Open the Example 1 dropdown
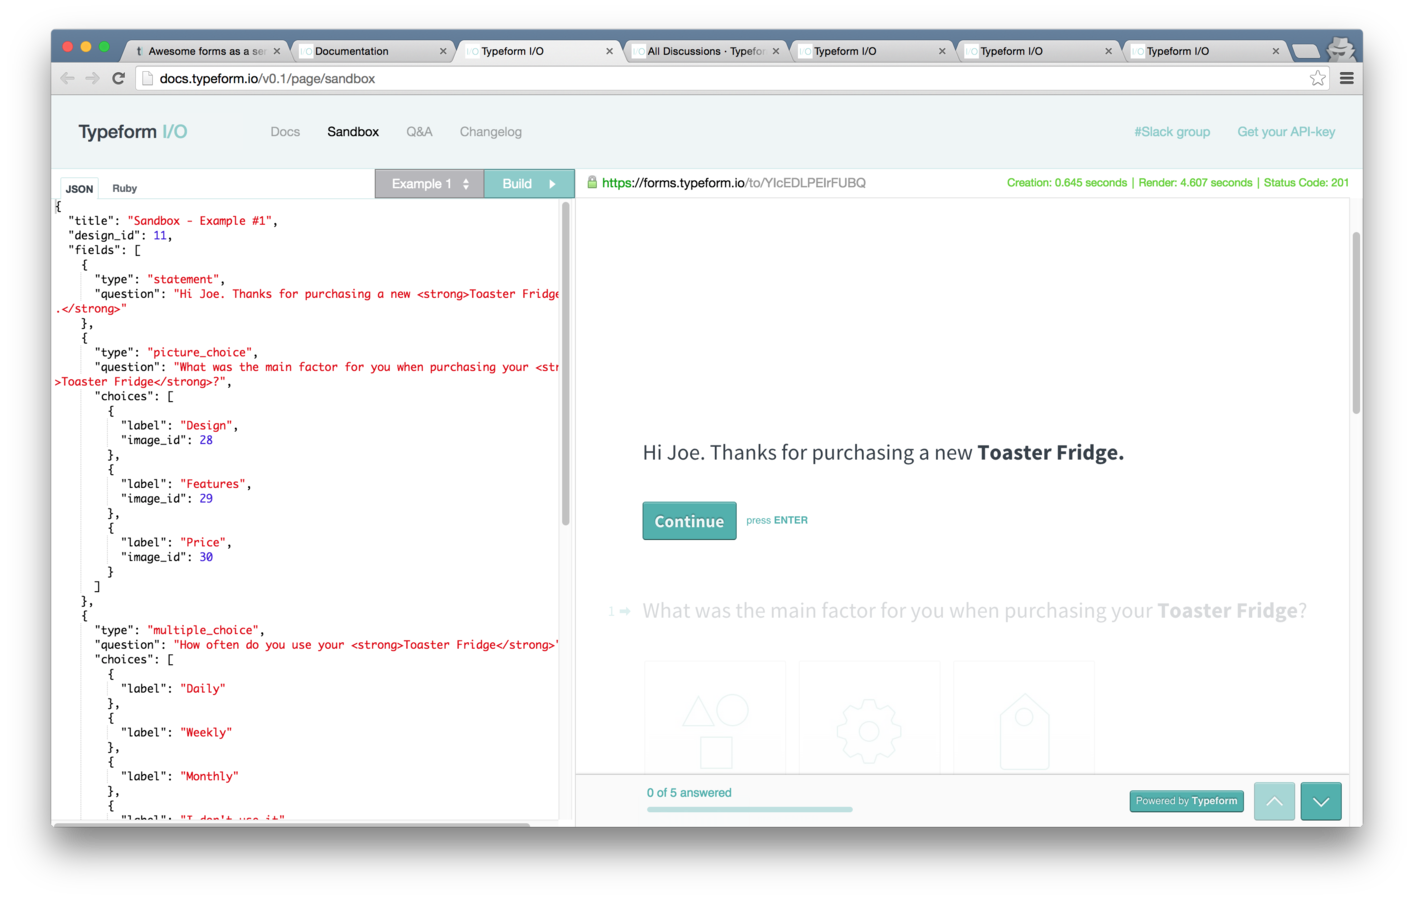Viewport: 1414px width, 900px height. (429, 184)
